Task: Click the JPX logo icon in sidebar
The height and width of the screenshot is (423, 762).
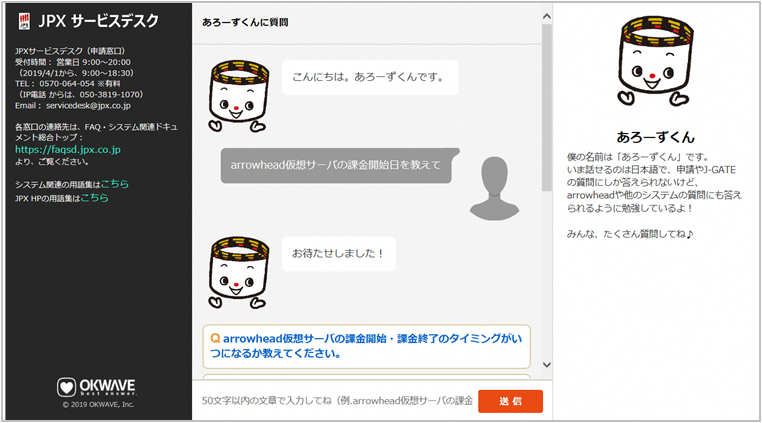Action: click(x=24, y=21)
